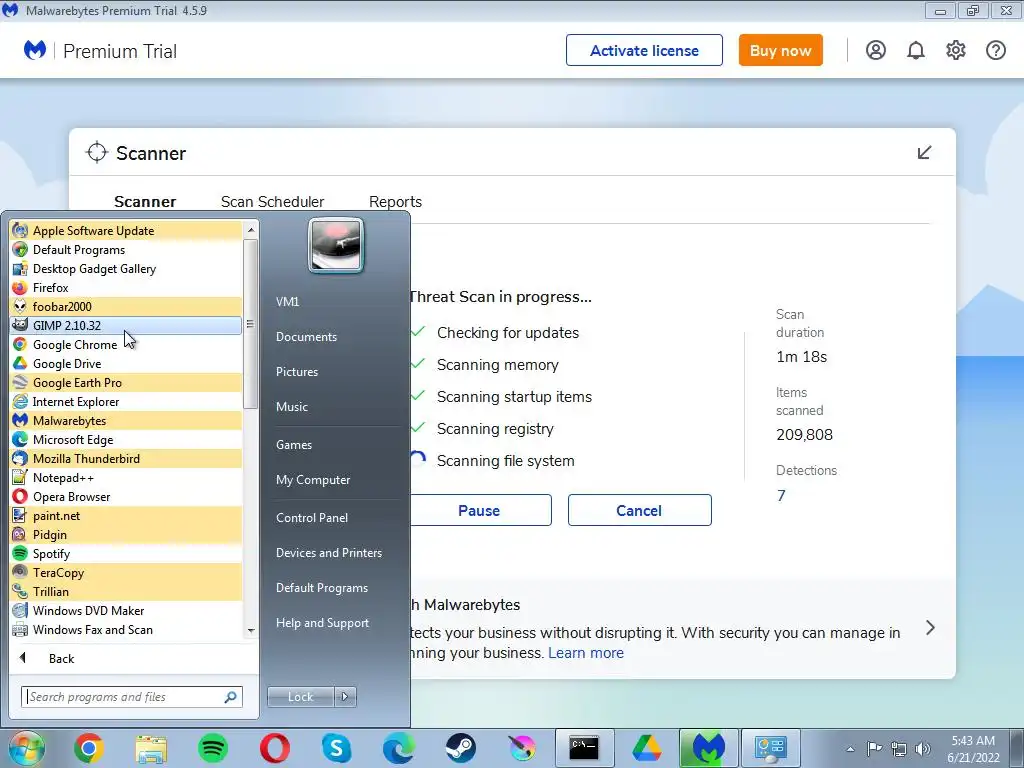Click the Buy now button
1024x768 pixels.
tap(780, 50)
